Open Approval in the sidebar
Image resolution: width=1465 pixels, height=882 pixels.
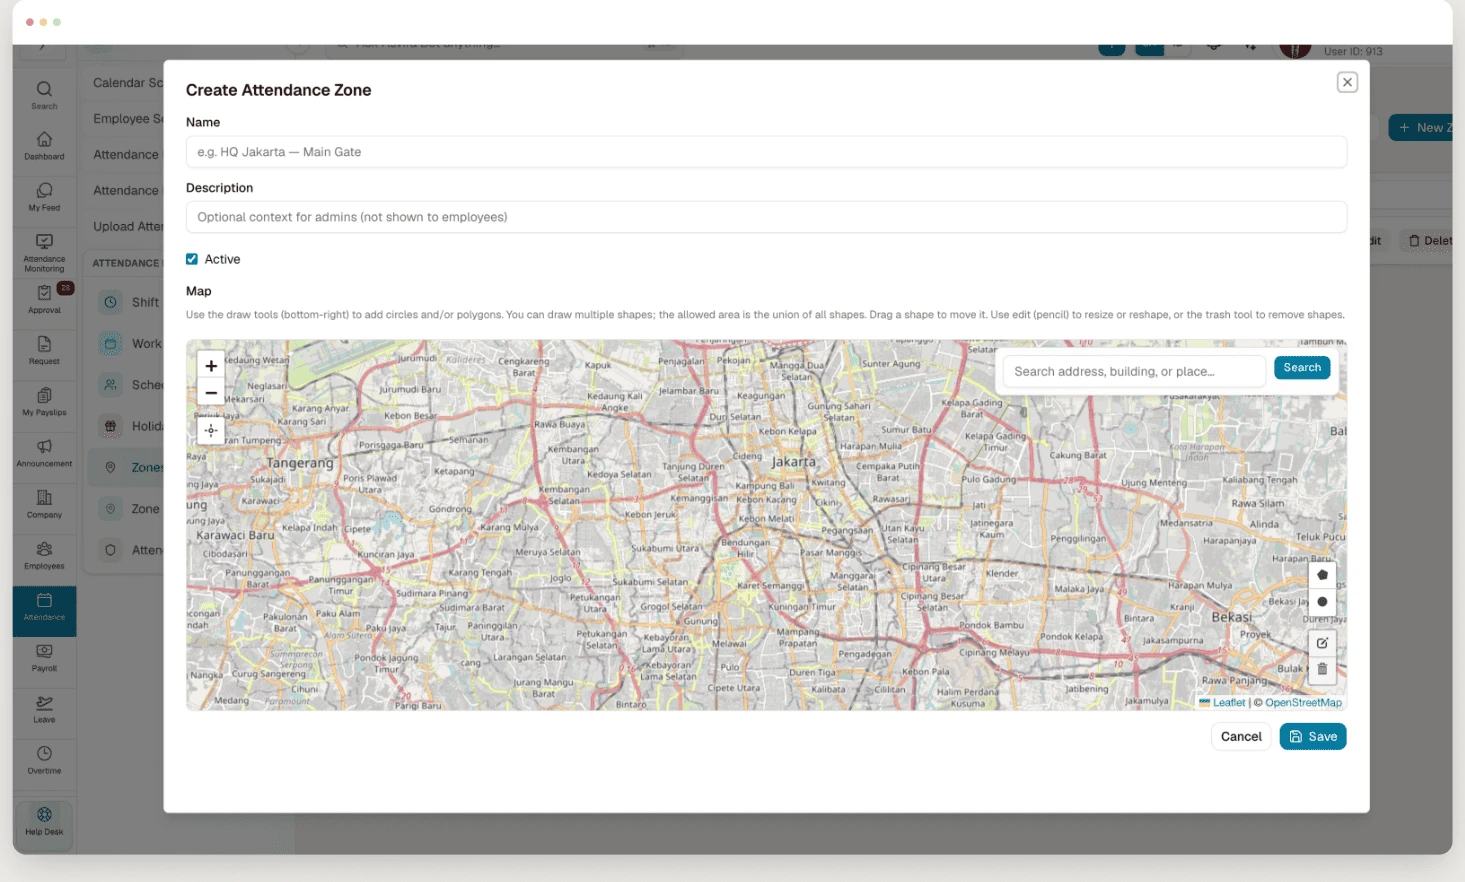pos(44,300)
